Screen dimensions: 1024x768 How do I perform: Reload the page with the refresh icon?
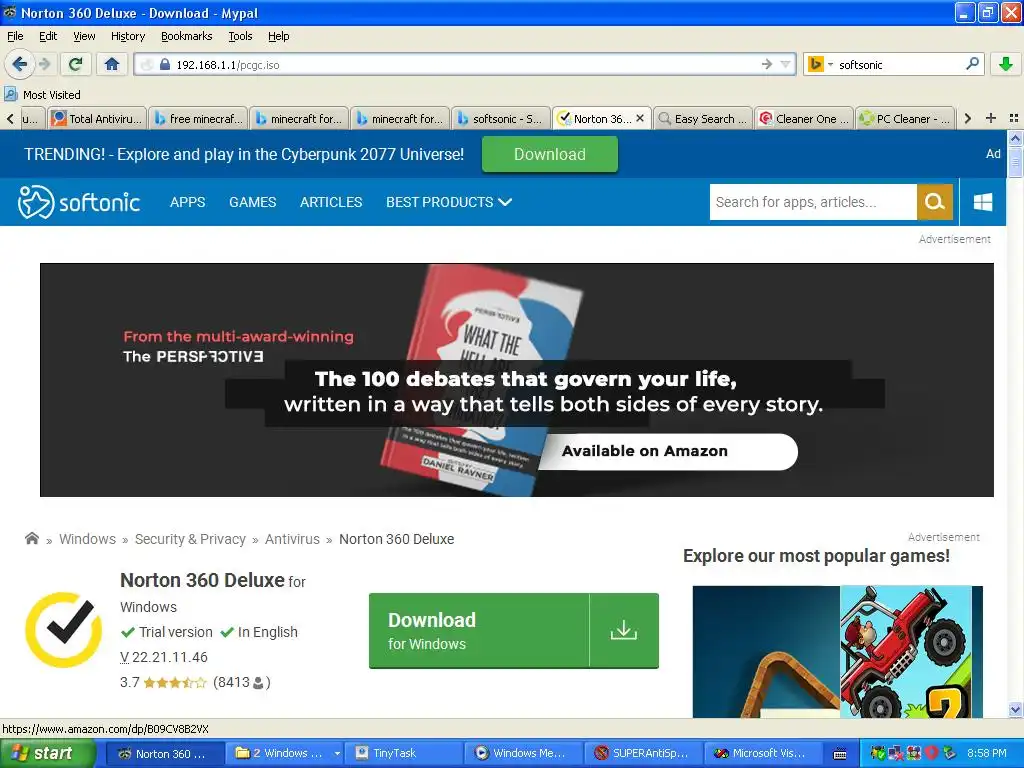(75, 64)
